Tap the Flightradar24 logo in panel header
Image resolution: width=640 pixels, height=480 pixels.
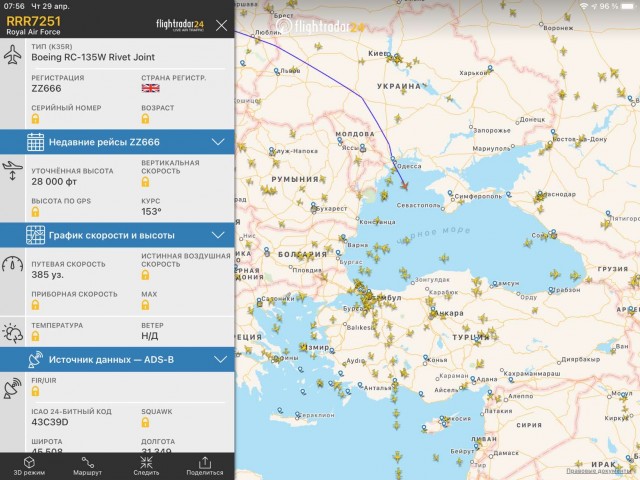(180, 25)
